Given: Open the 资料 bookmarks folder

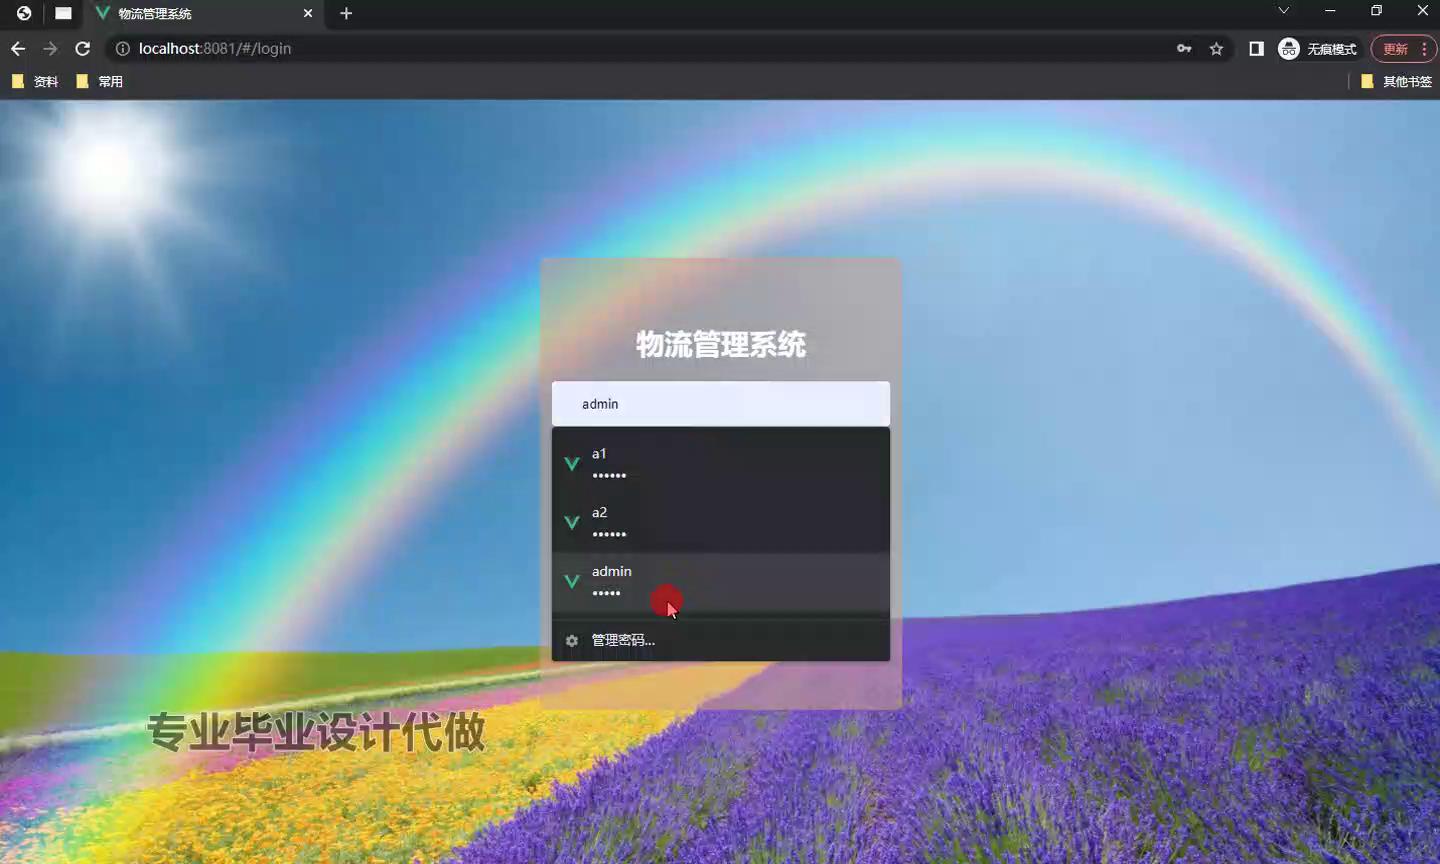Looking at the screenshot, I should pyautogui.click(x=35, y=81).
